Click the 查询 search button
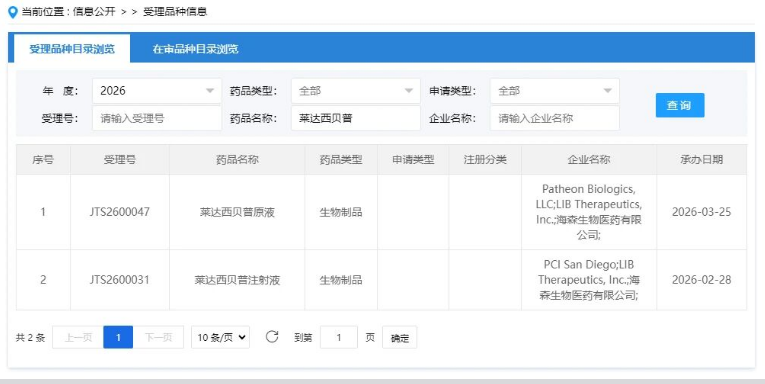 pos(680,105)
